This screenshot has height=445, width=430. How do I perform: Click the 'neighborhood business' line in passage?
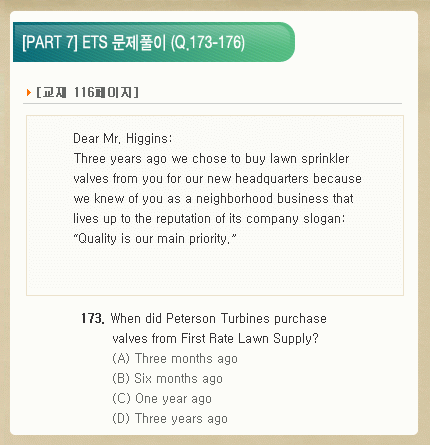point(213,199)
